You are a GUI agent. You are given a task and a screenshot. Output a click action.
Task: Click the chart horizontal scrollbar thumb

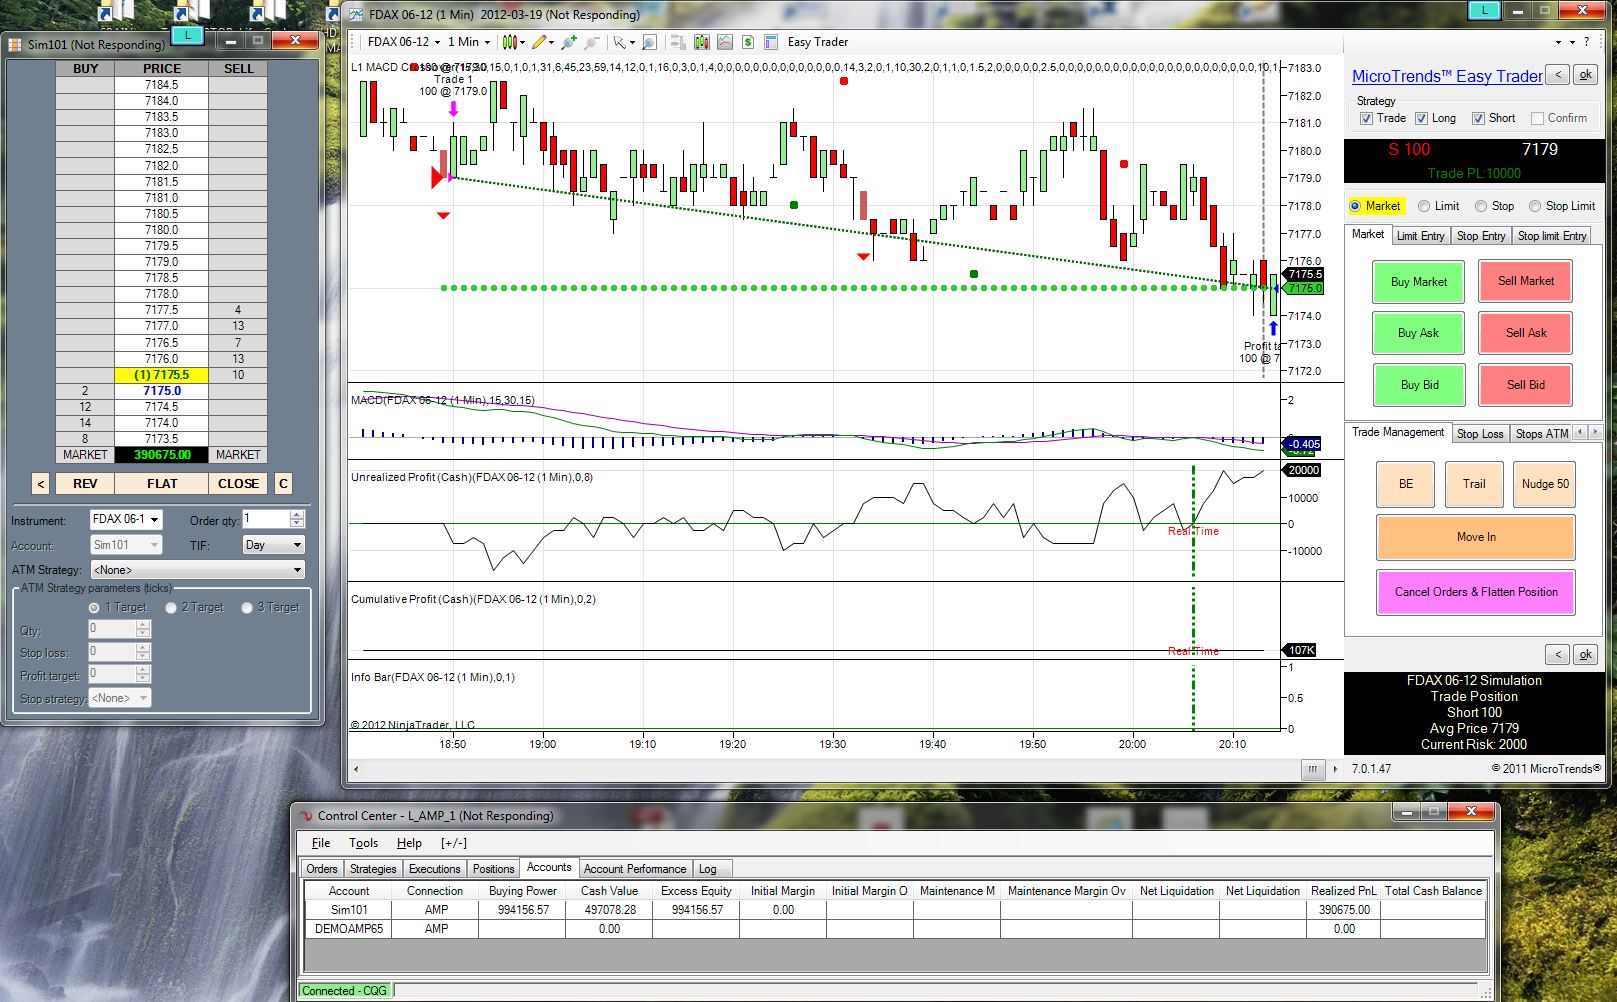(x=1311, y=769)
